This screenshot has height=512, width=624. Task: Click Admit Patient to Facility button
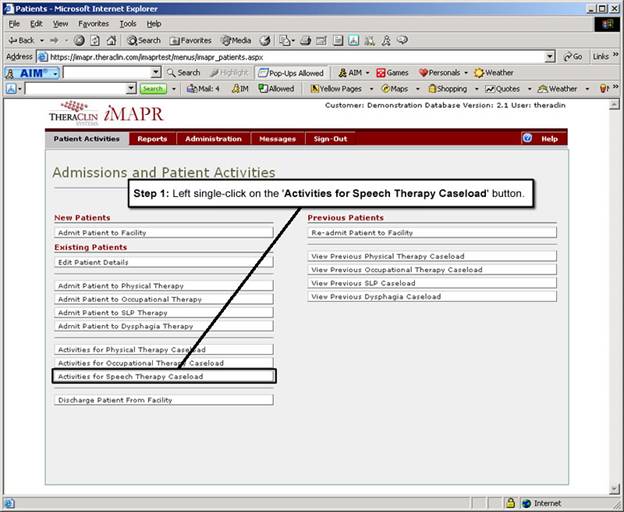[164, 233]
